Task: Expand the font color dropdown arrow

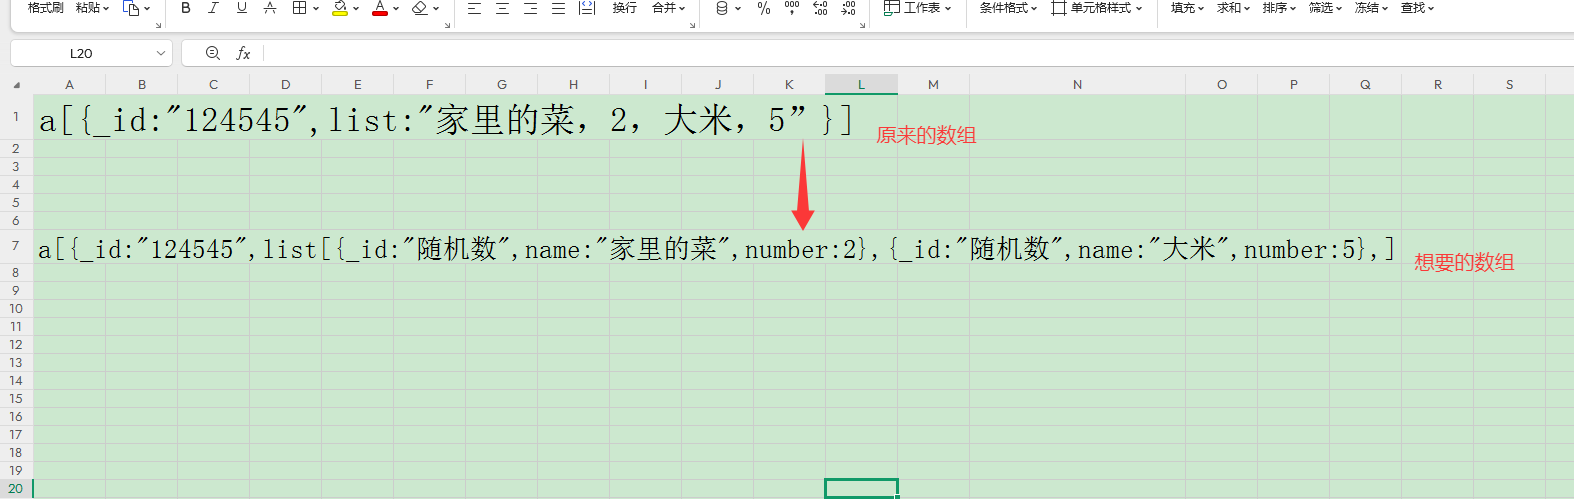Action: pyautogui.click(x=396, y=9)
